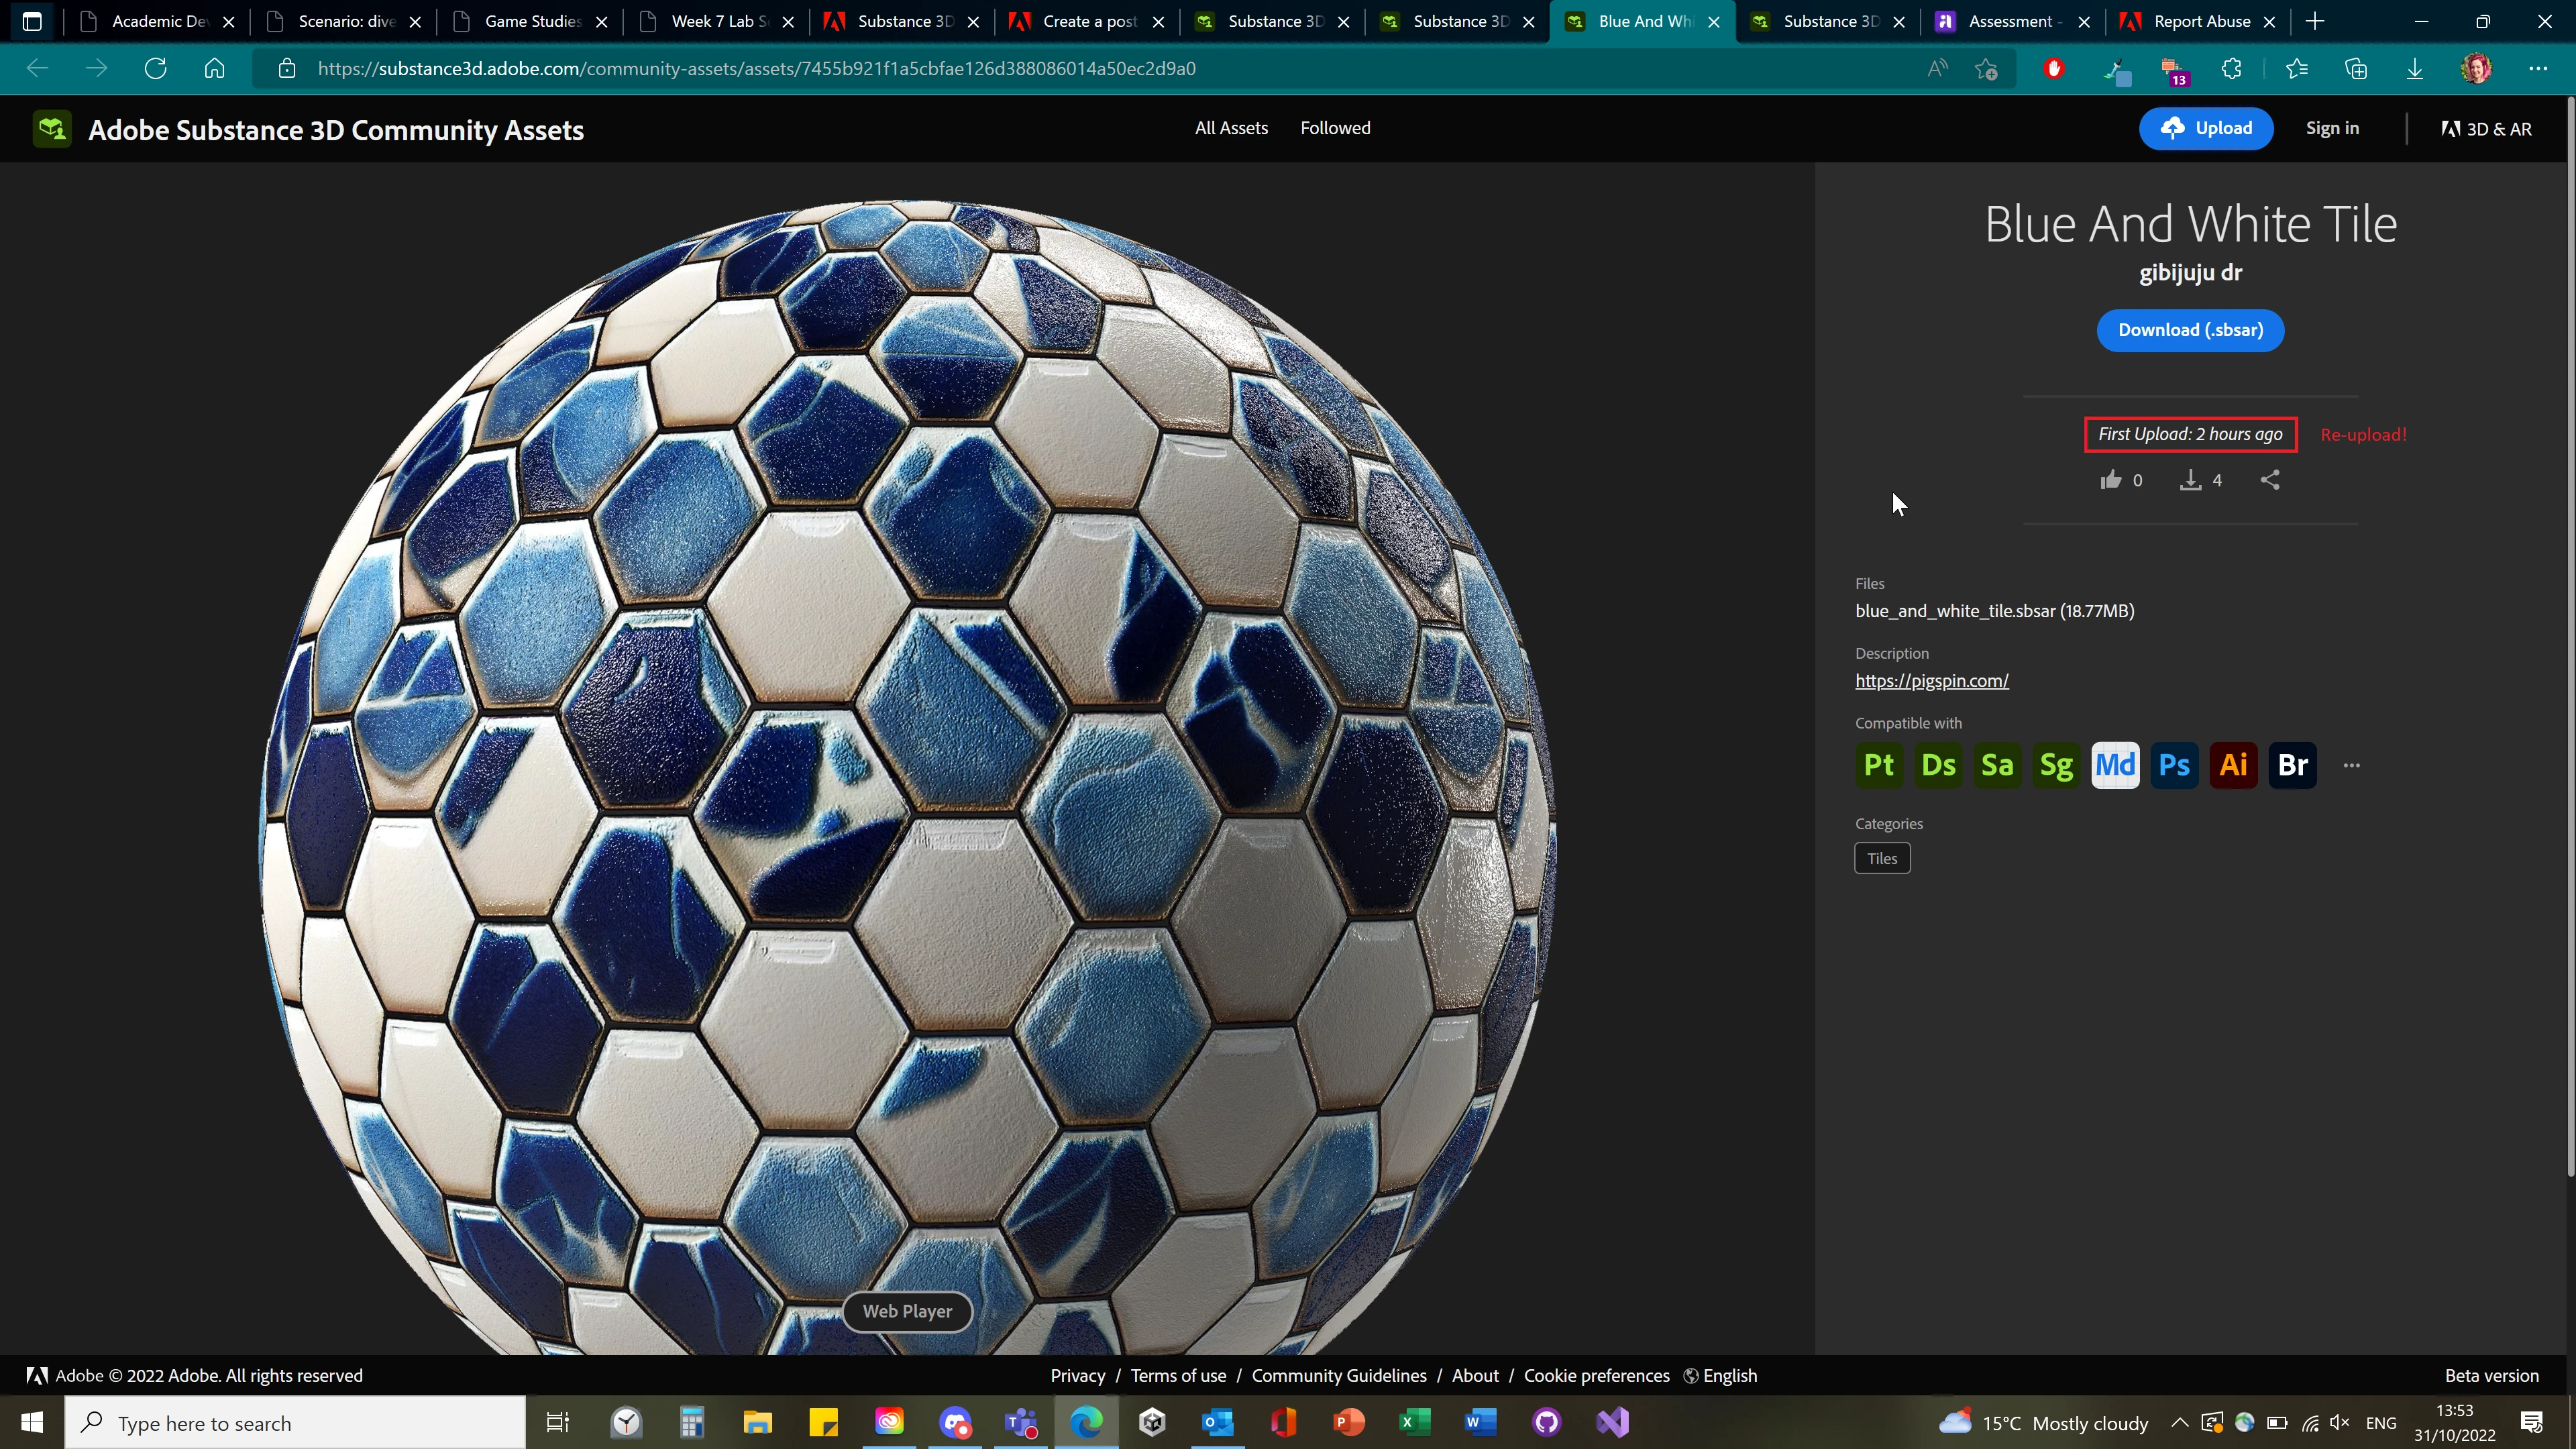This screenshot has width=2576, height=1449.
Task: Open the 3D & AR menu
Action: click(x=2486, y=129)
